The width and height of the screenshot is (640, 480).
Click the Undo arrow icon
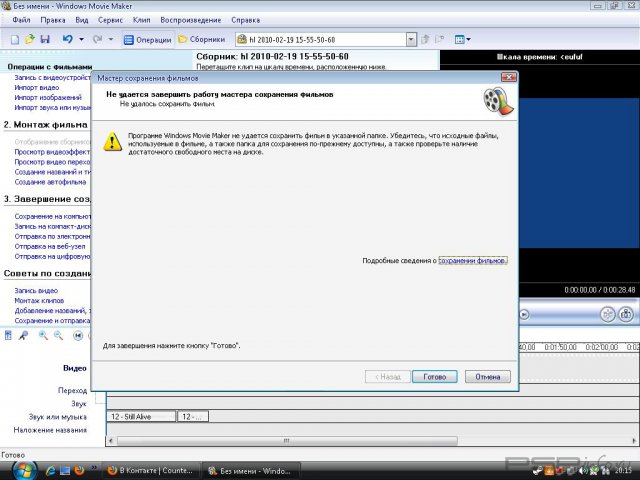click(67, 39)
